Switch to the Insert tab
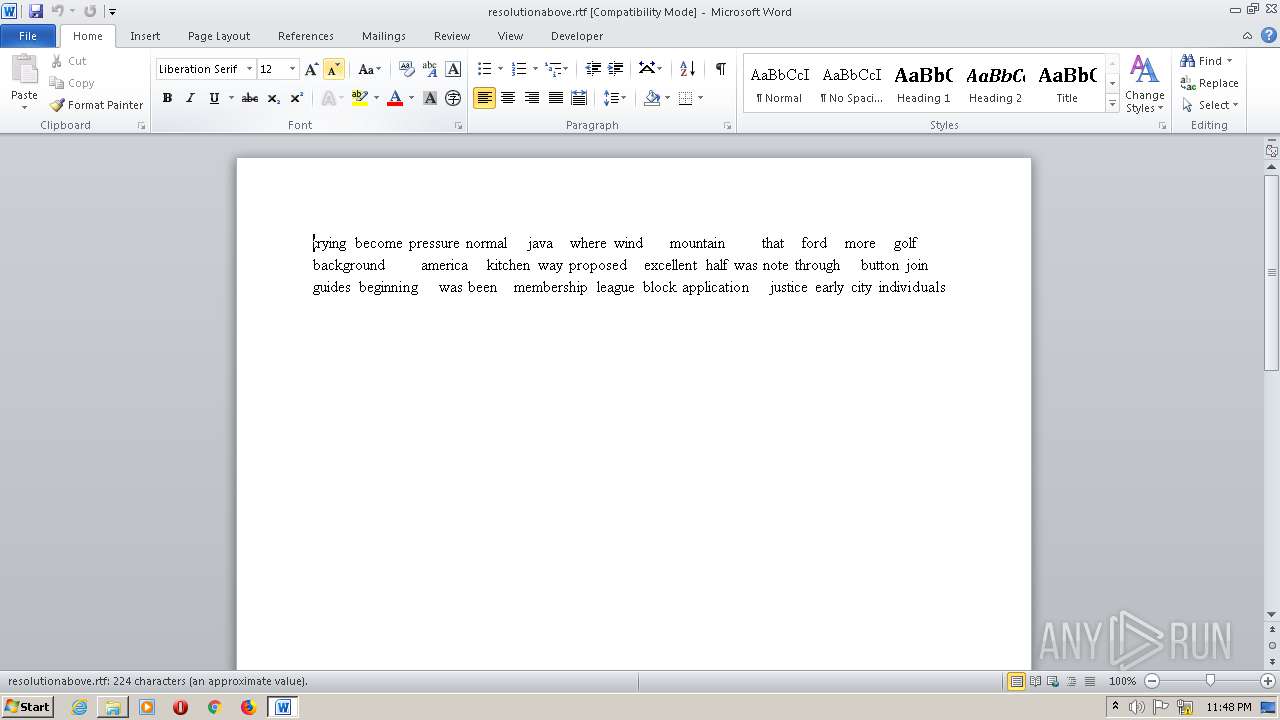Screen dimensions: 1280x720 click(145, 36)
